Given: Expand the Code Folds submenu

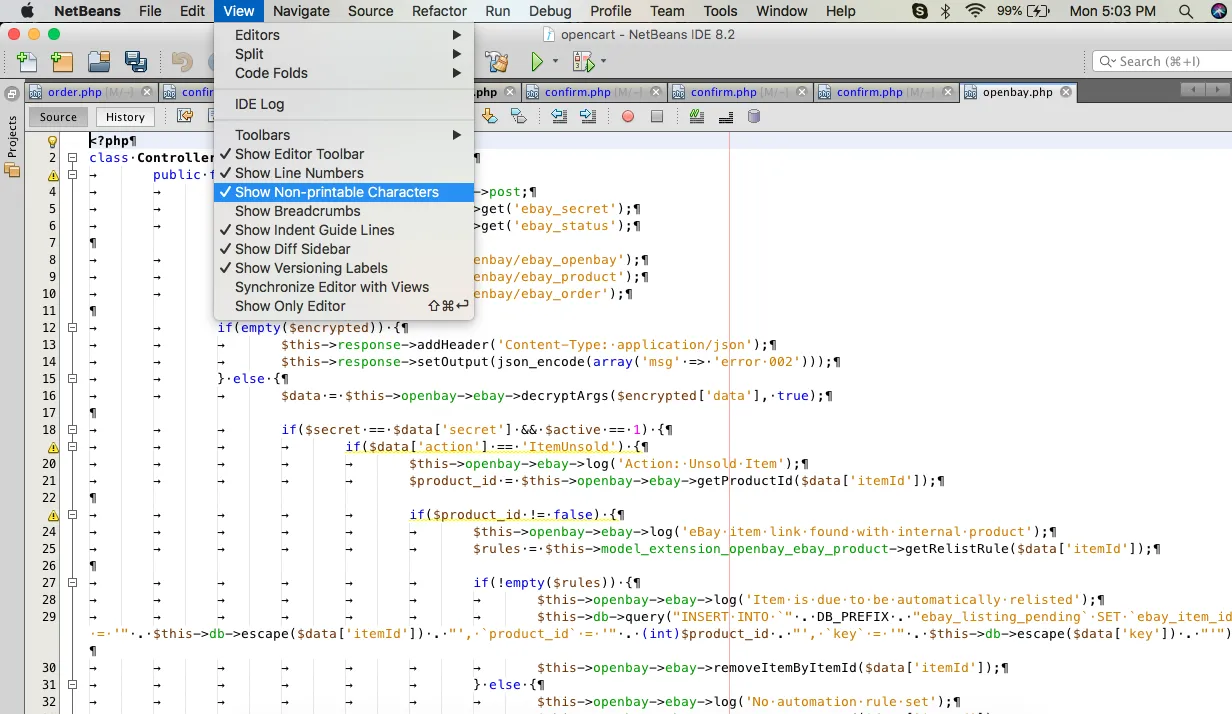Looking at the screenshot, I should 271,73.
